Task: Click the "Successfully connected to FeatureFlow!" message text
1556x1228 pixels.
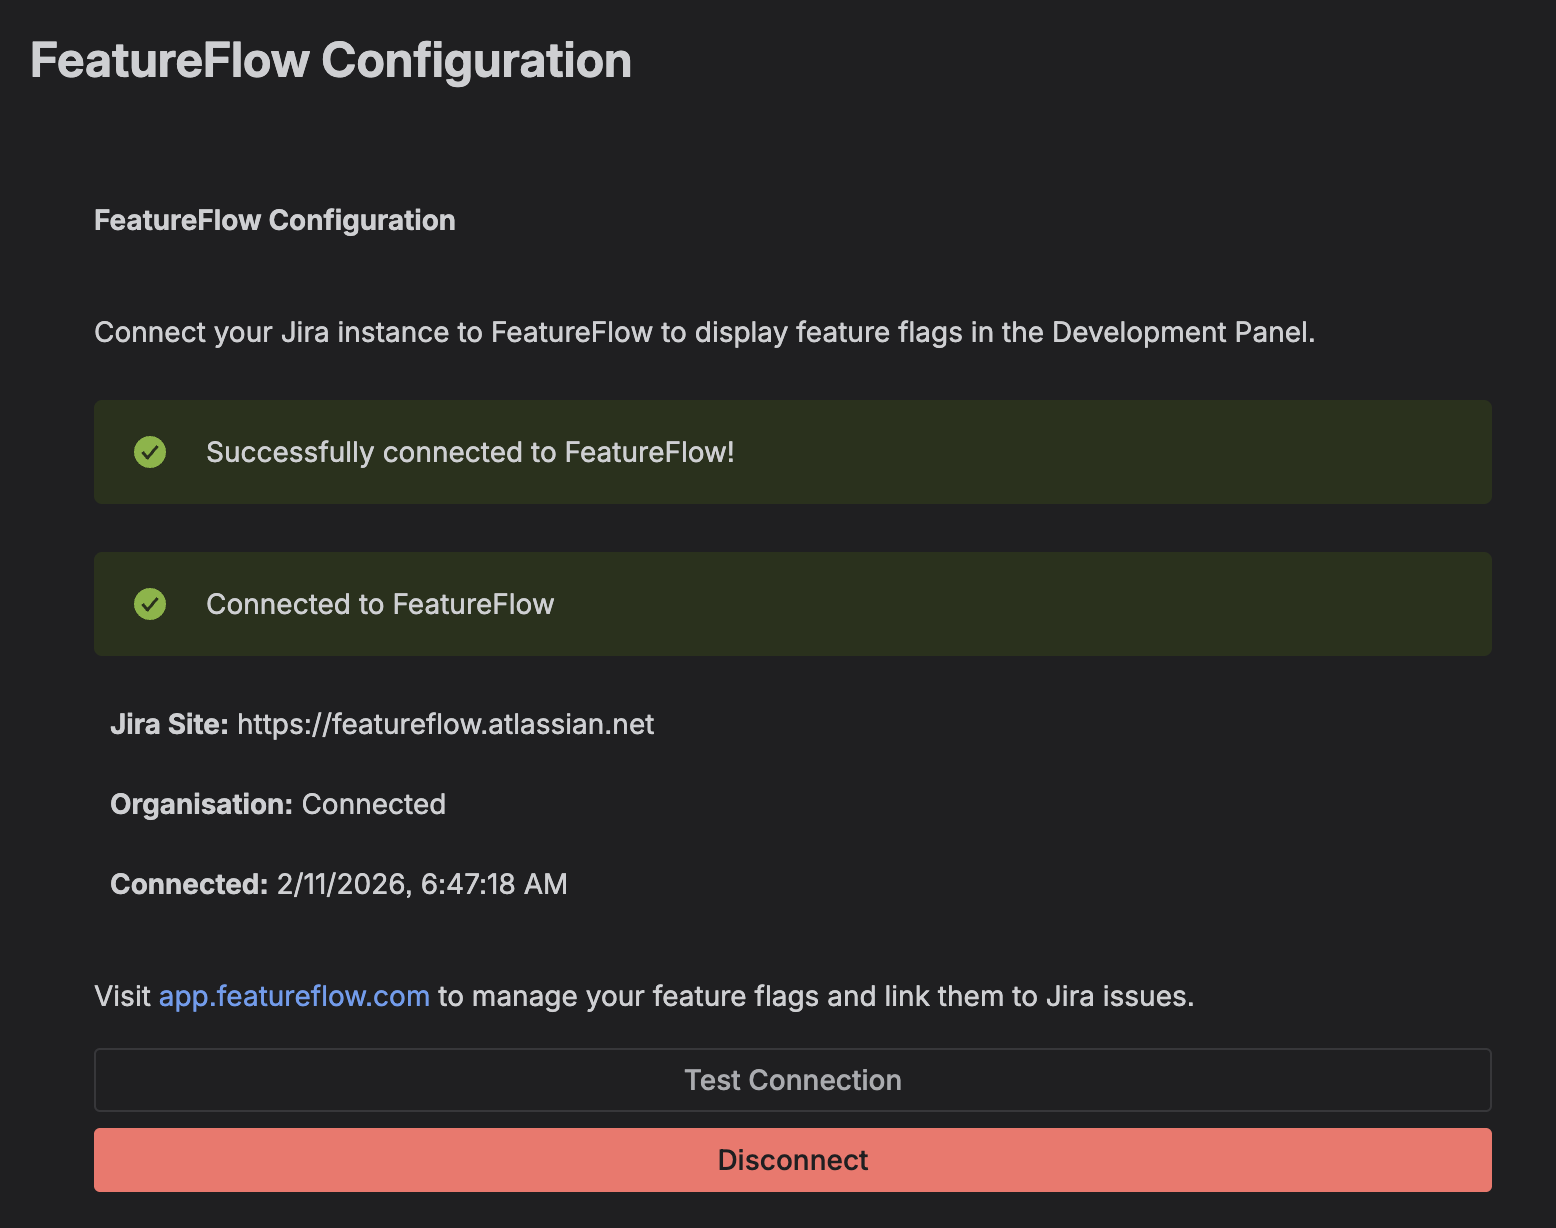Action: tap(470, 452)
